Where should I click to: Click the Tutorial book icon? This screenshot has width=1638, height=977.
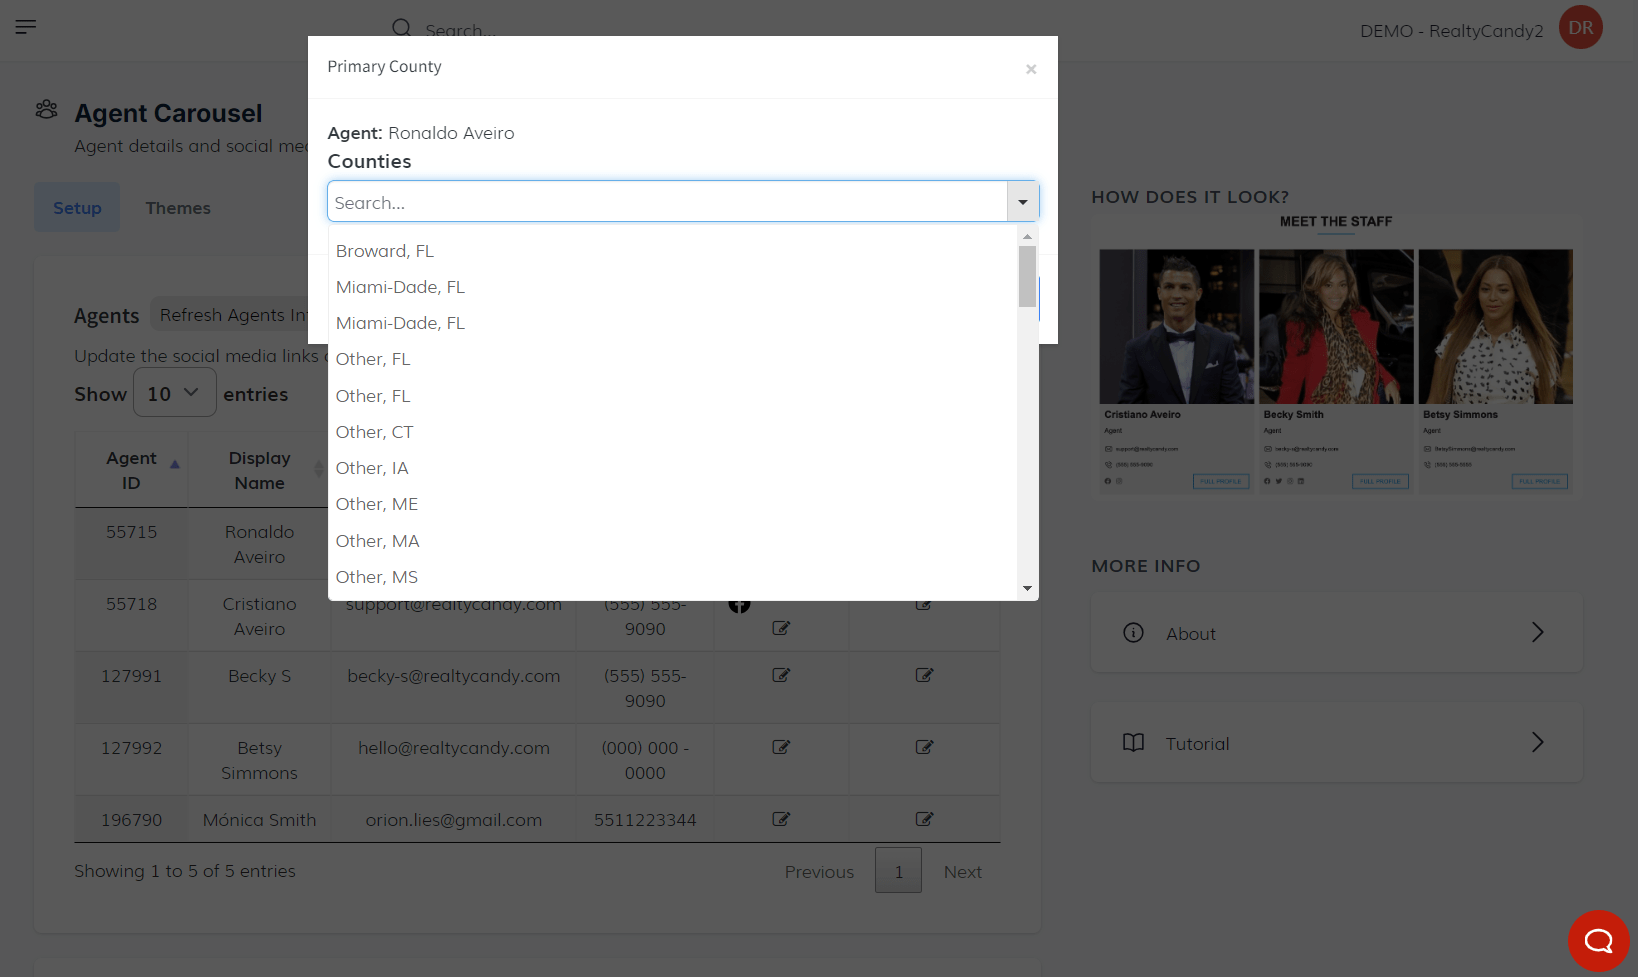point(1133,743)
